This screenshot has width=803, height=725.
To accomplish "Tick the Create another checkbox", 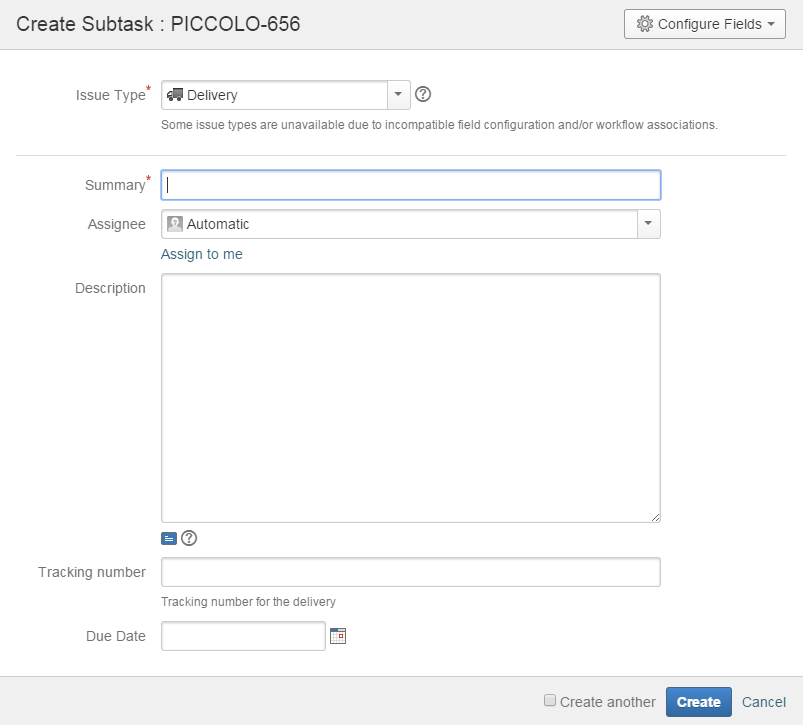I will tap(550, 701).
